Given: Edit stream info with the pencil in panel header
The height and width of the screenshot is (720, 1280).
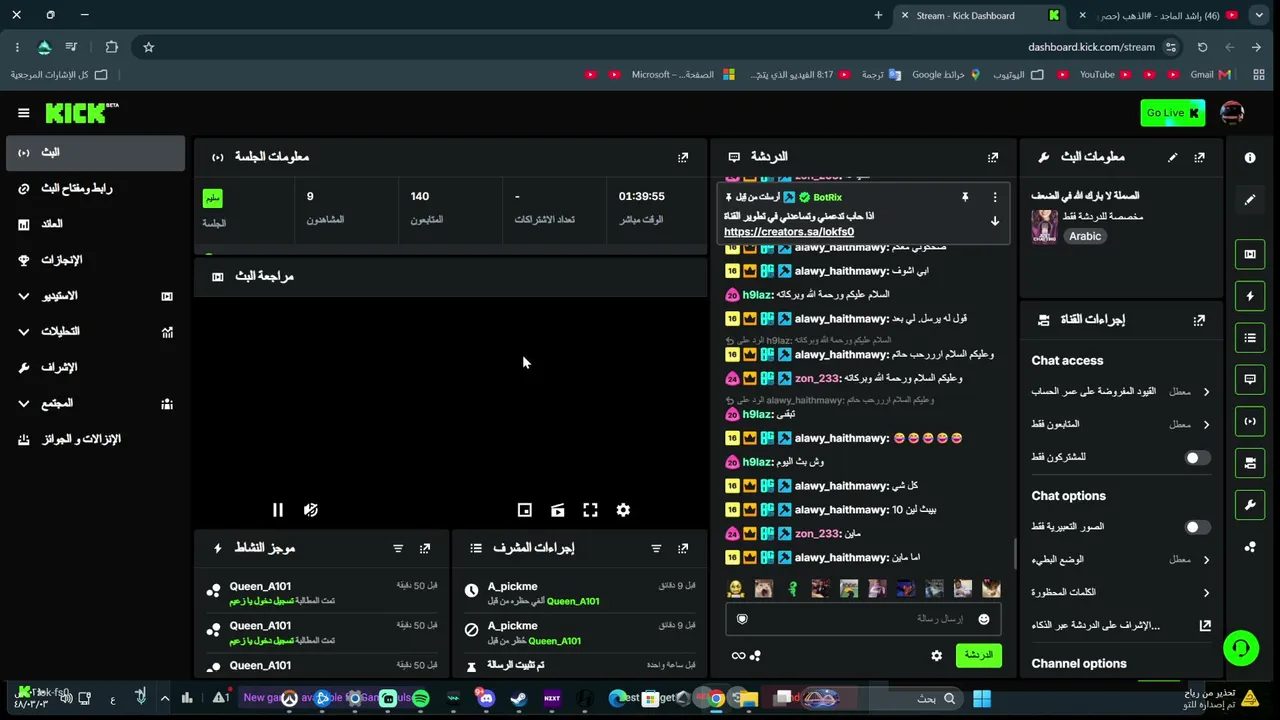Looking at the screenshot, I should click(x=1172, y=157).
